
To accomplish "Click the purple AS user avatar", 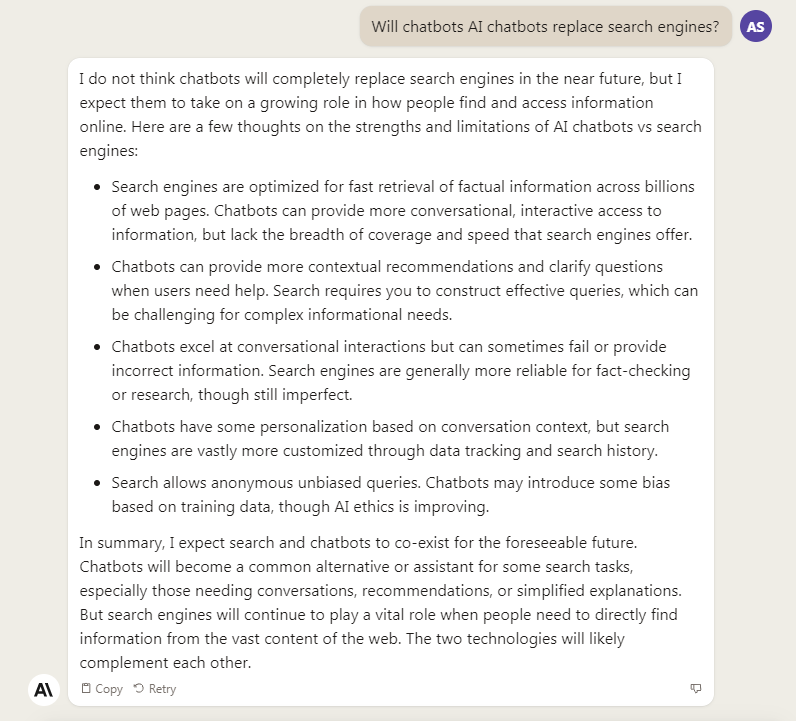I will point(755,26).
